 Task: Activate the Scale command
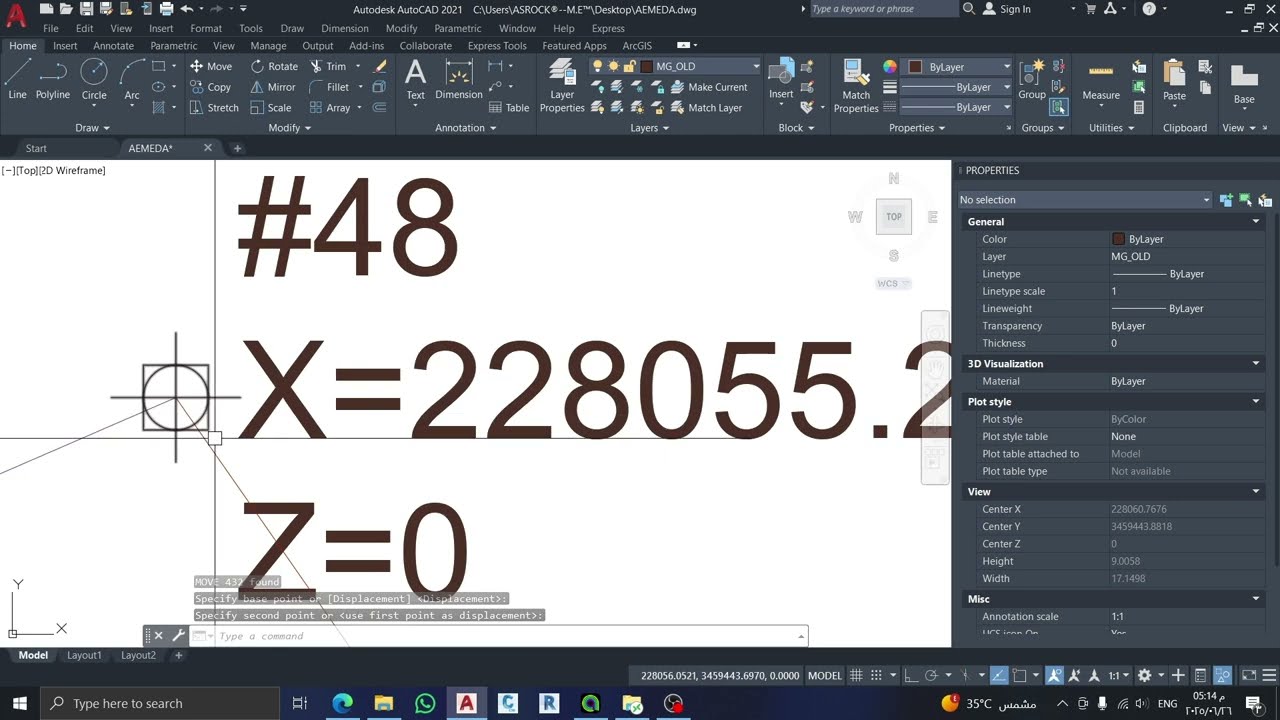[271, 108]
